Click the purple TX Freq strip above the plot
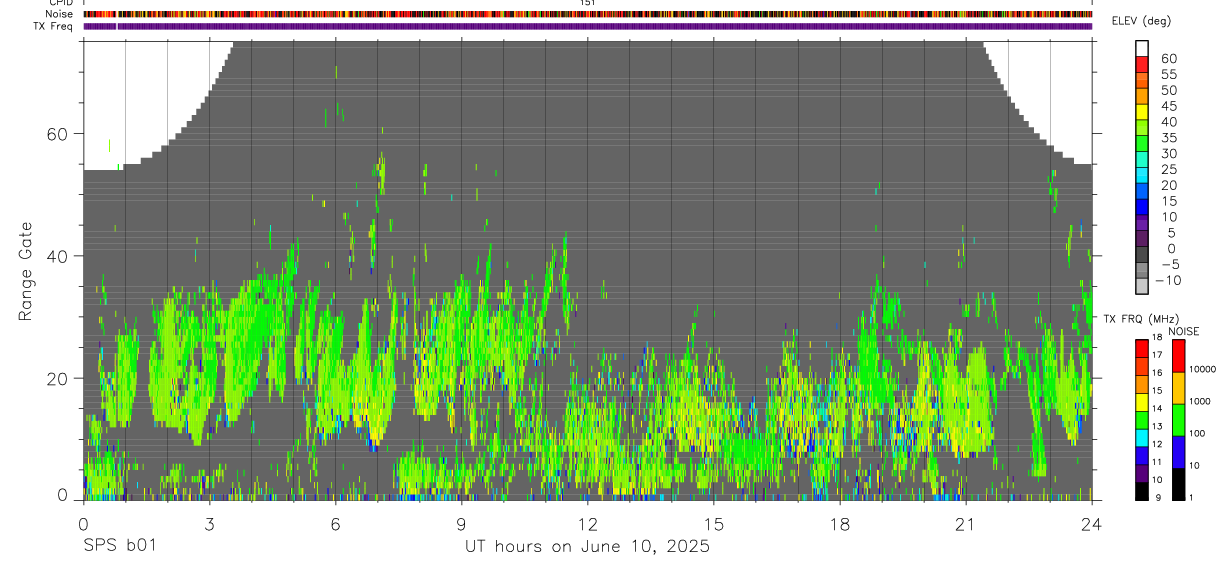 click(x=588, y=26)
